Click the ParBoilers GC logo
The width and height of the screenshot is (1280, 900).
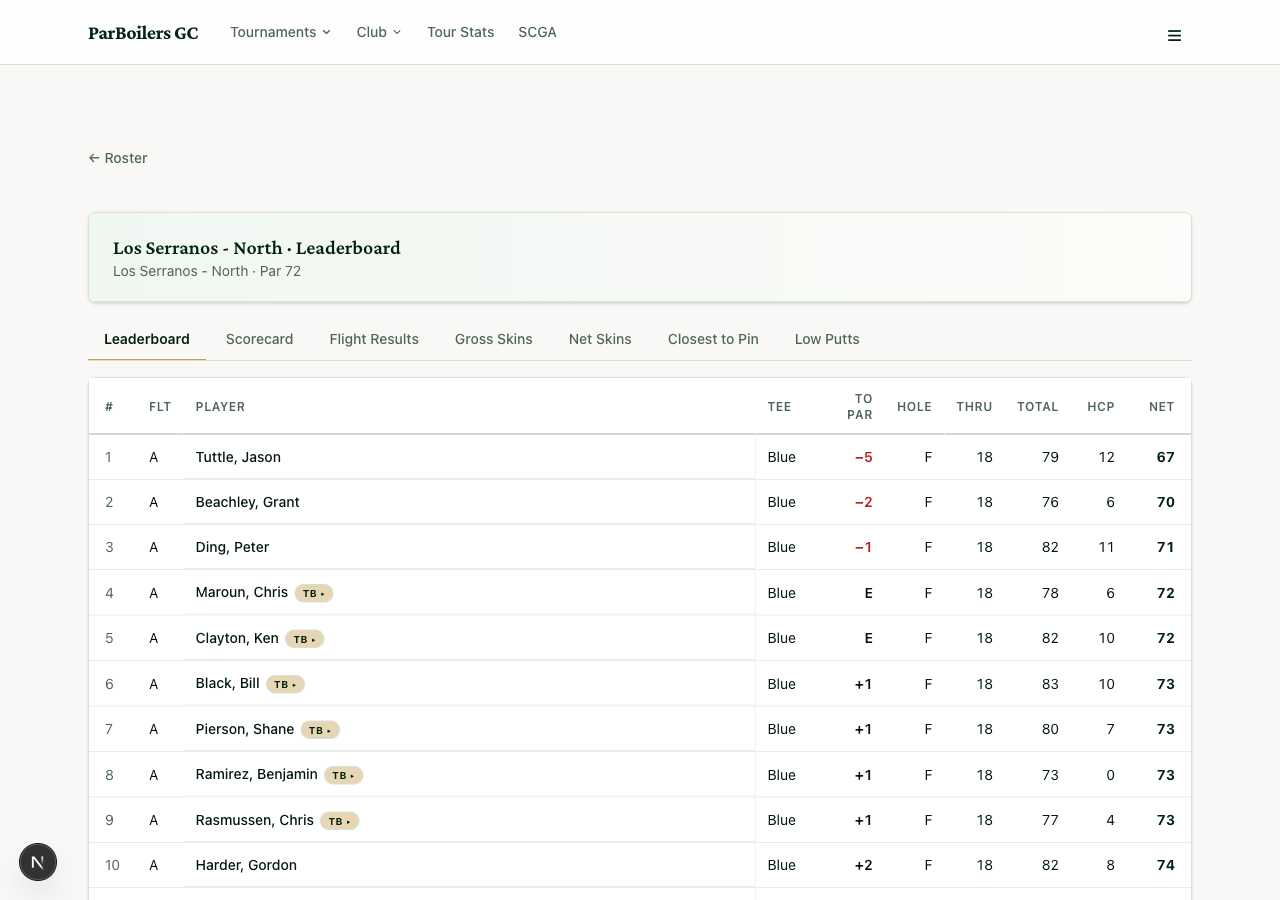tap(143, 33)
